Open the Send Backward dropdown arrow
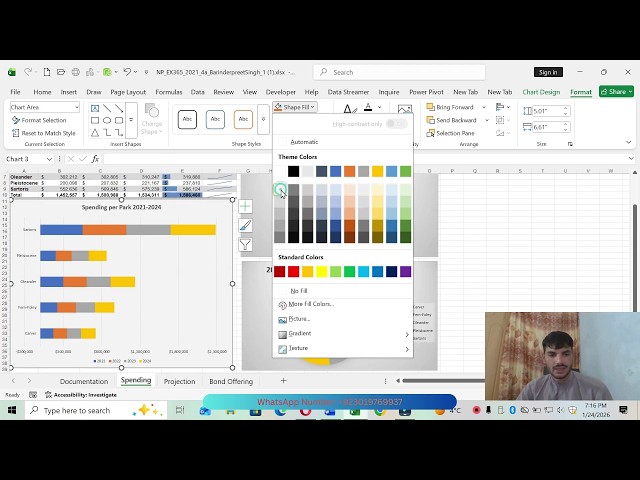This screenshot has width=640, height=480. coord(487,120)
